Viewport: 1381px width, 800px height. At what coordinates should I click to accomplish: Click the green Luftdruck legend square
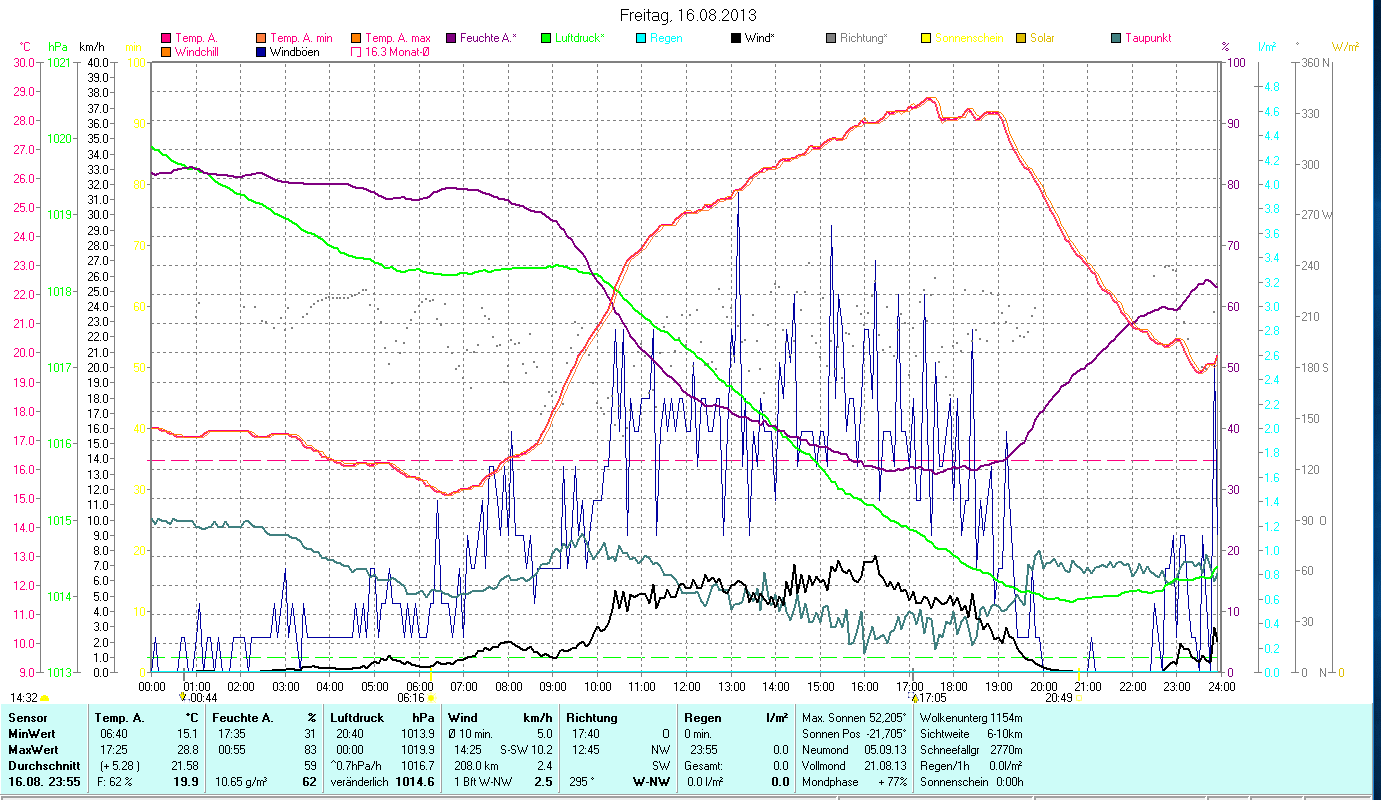coord(545,38)
